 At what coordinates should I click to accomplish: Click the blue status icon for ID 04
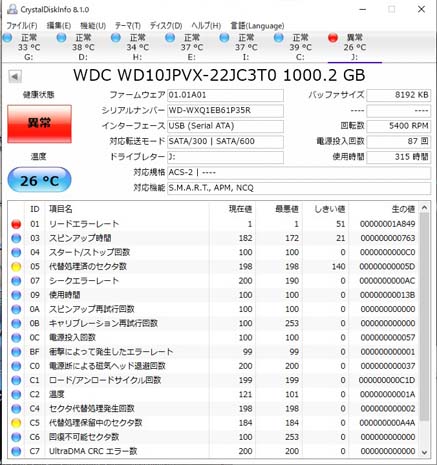tap(16, 252)
